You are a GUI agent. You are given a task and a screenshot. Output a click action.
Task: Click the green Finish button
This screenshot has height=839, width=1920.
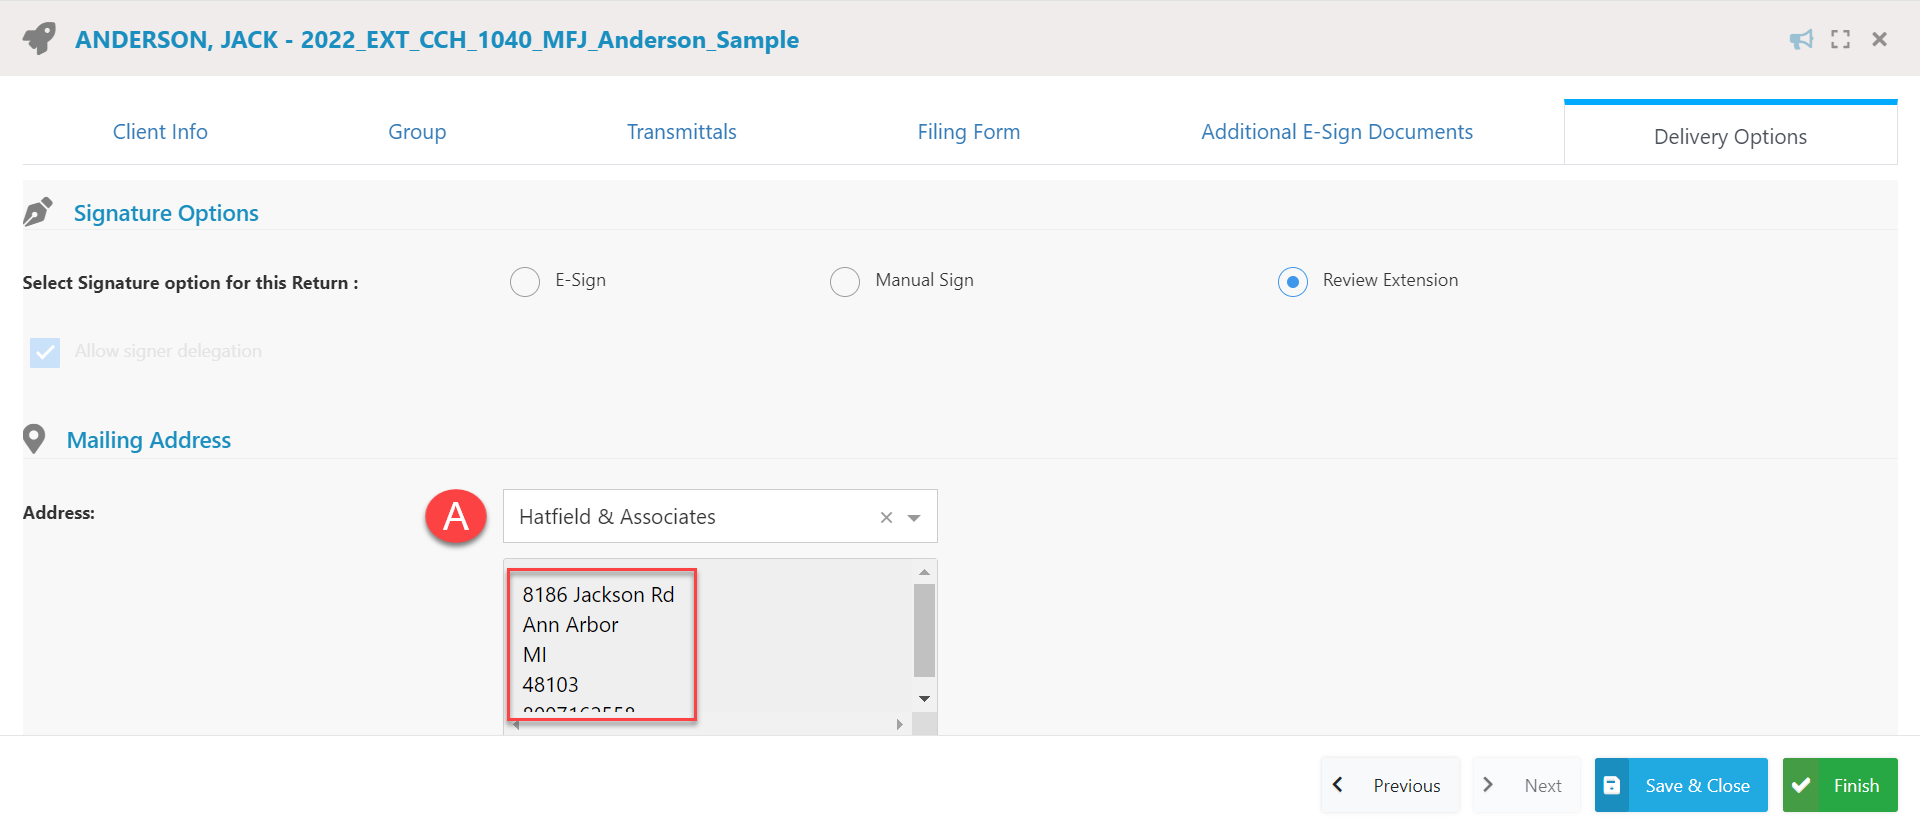click(x=1840, y=785)
